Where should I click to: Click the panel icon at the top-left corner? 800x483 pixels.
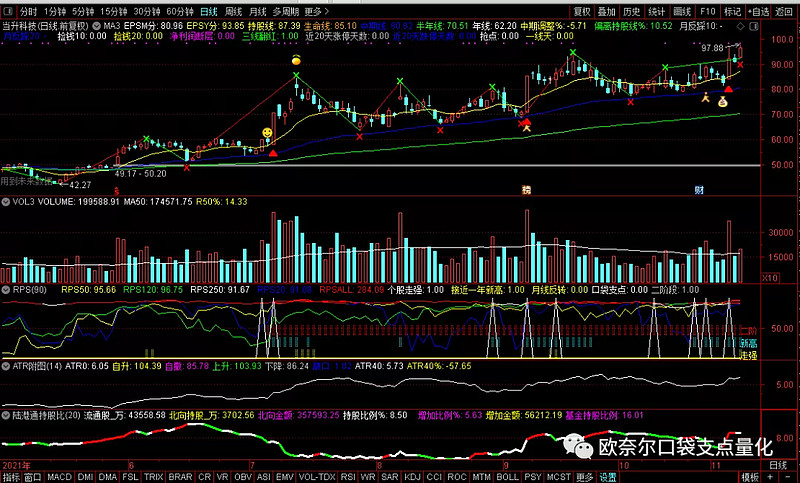coord(10,11)
